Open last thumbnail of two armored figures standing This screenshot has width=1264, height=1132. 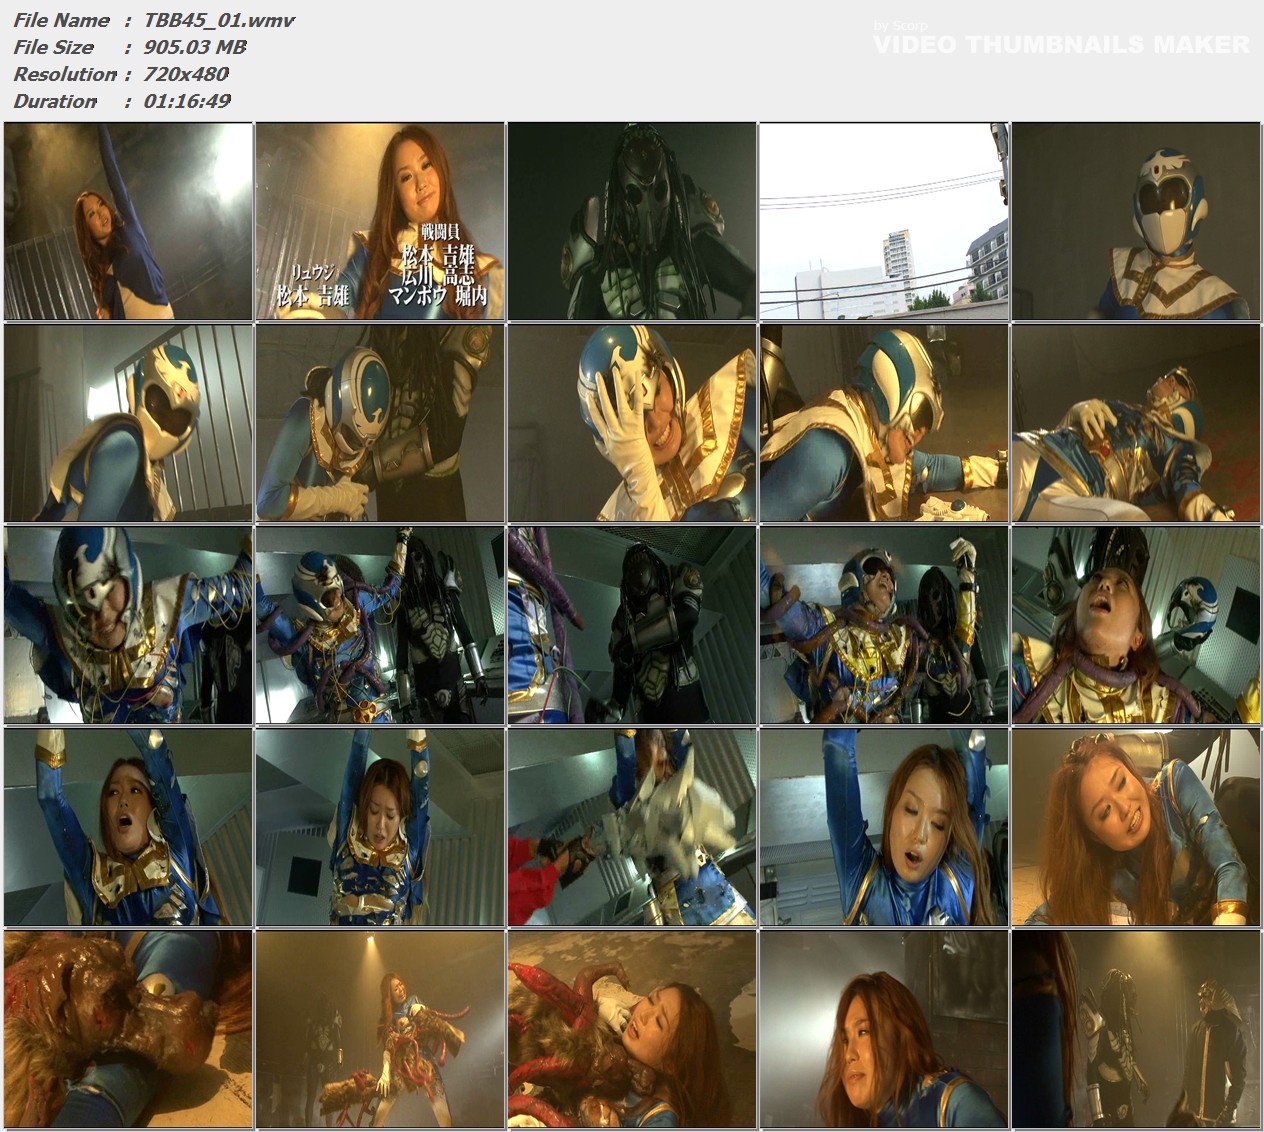(x=1135, y=1029)
